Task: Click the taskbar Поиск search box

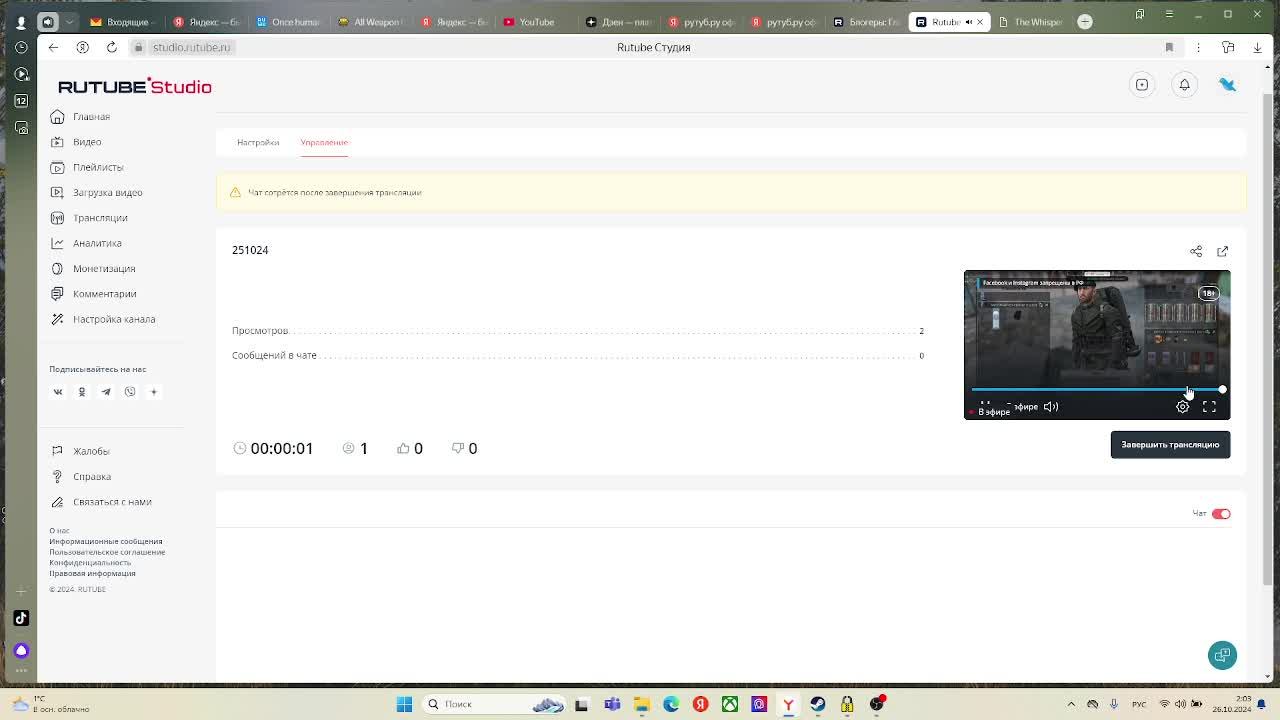Action: click(496, 704)
